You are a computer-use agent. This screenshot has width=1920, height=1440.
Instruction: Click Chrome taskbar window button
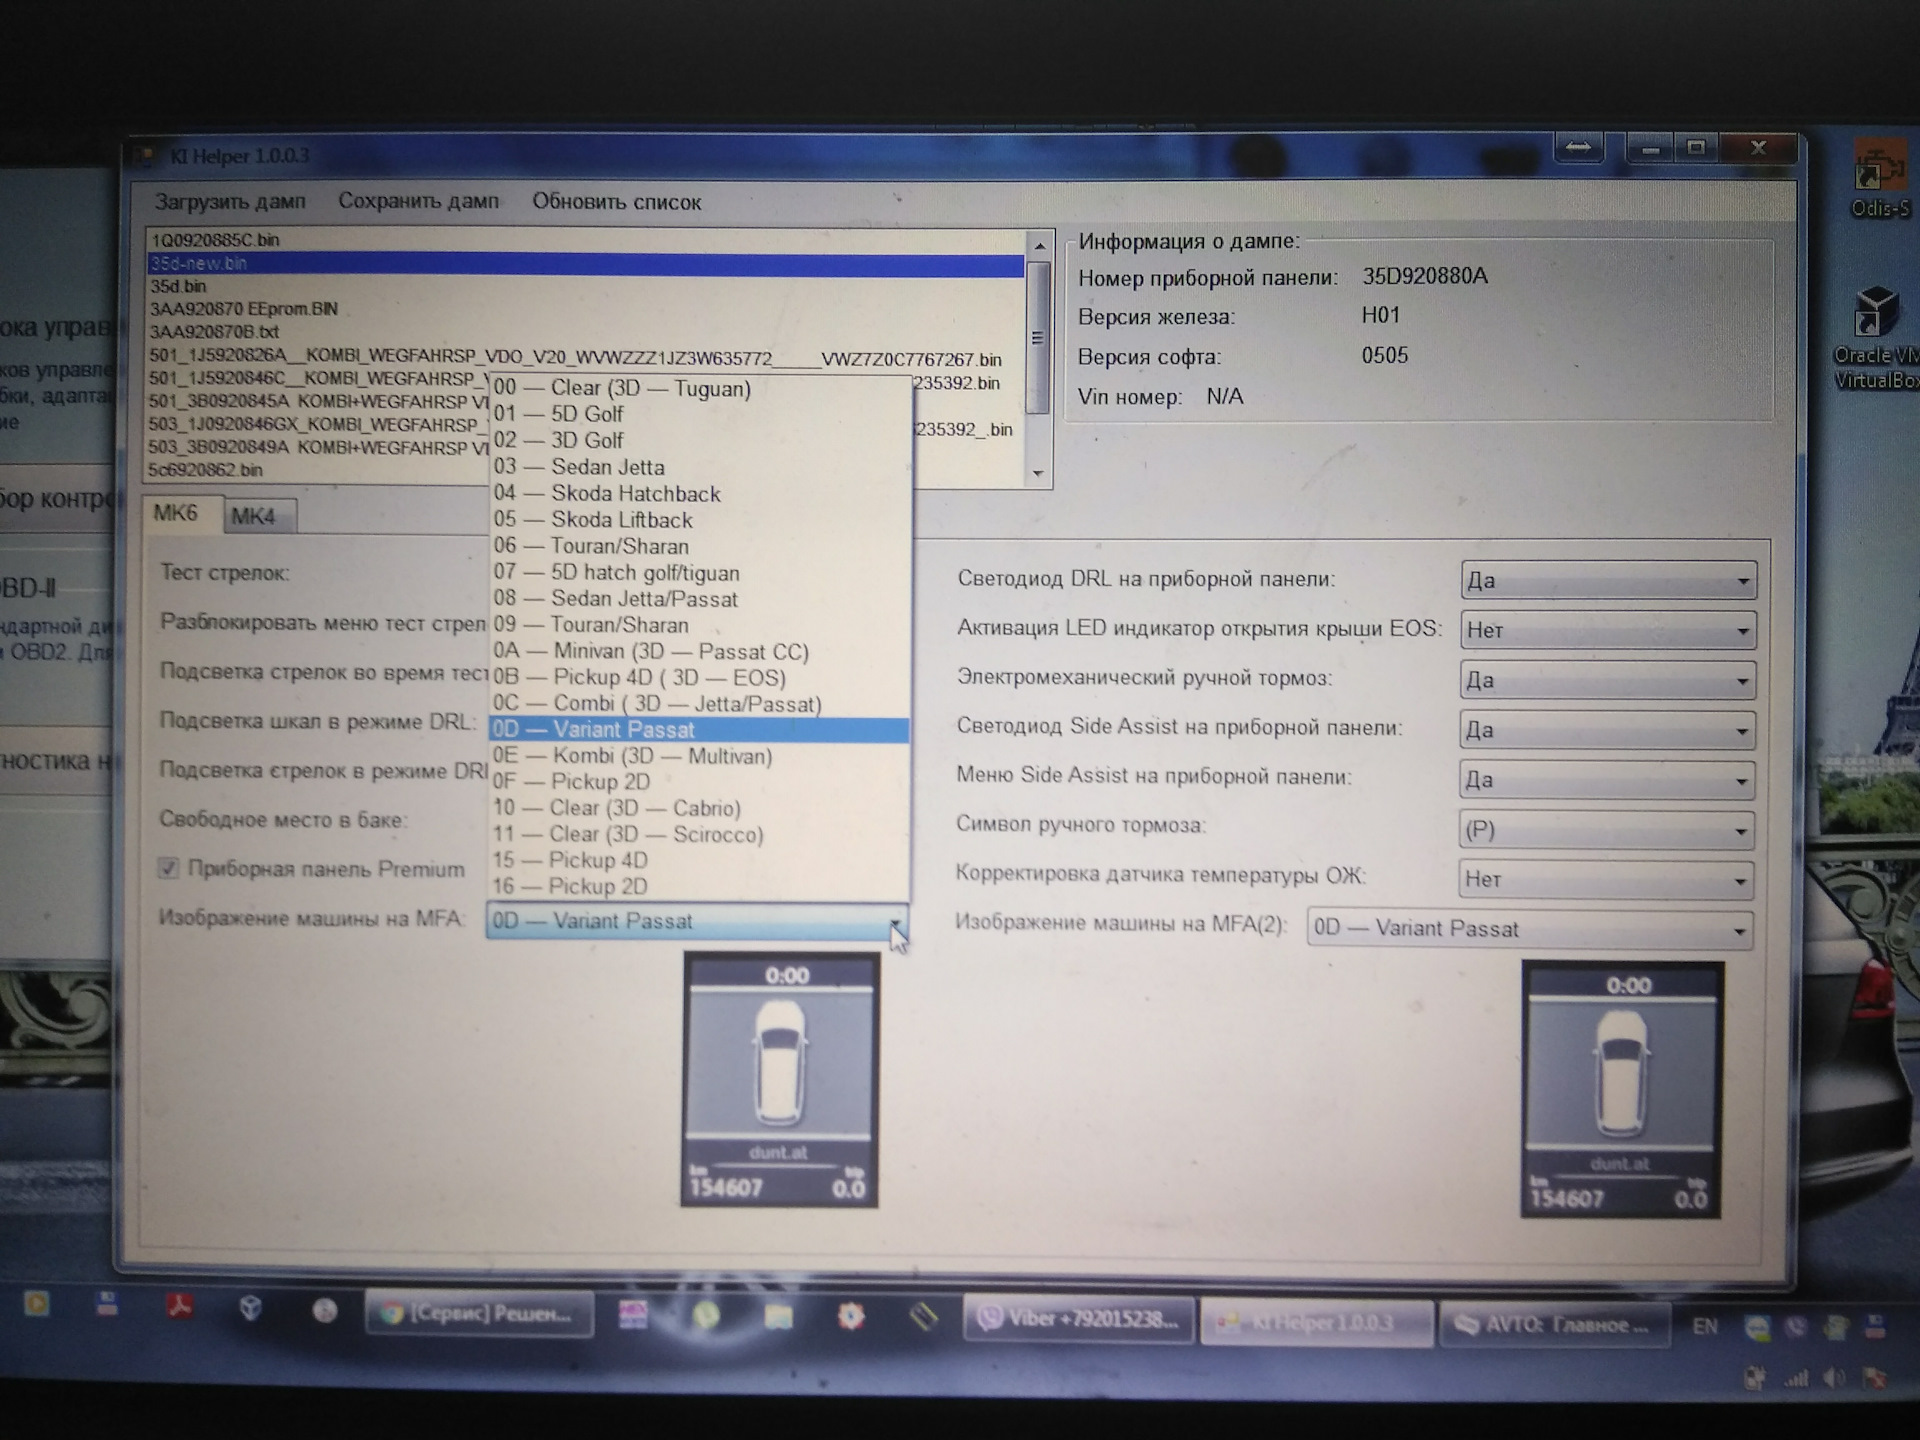pos(479,1314)
